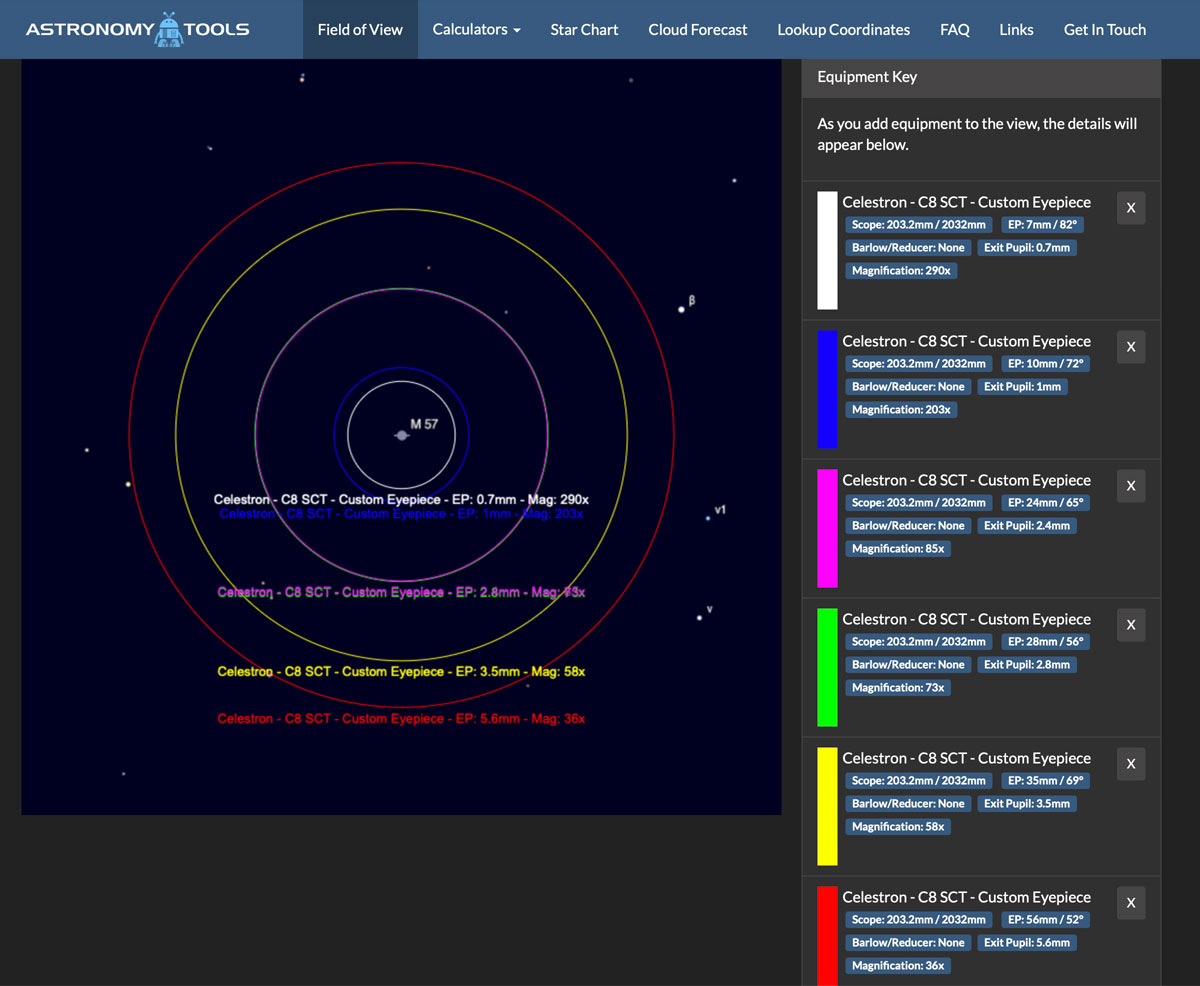Open the Get In Touch page
This screenshot has width=1200, height=986.
[x=1105, y=29]
